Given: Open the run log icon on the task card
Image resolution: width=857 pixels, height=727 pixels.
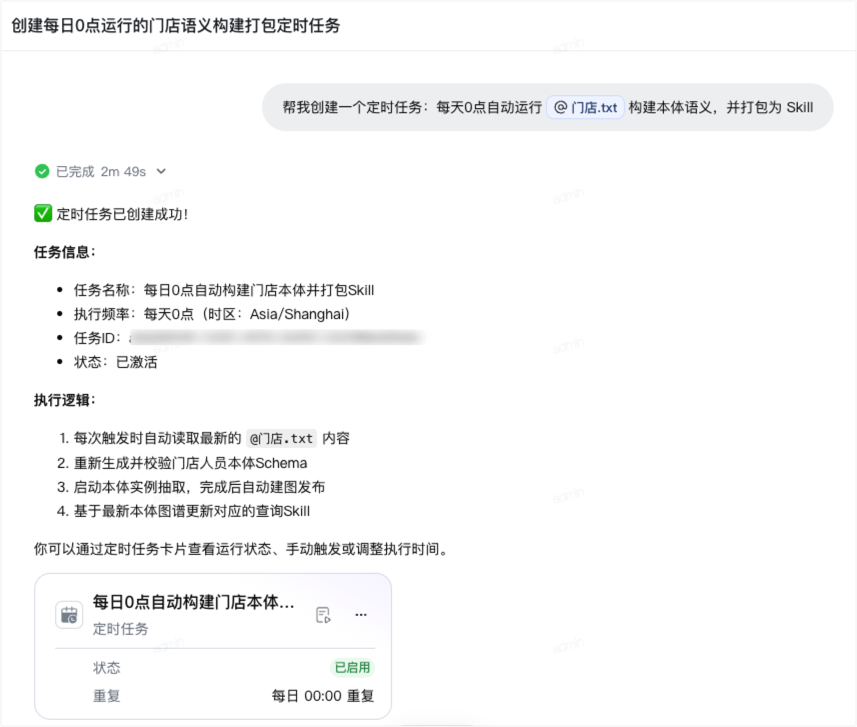Looking at the screenshot, I should (x=323, y=615).
